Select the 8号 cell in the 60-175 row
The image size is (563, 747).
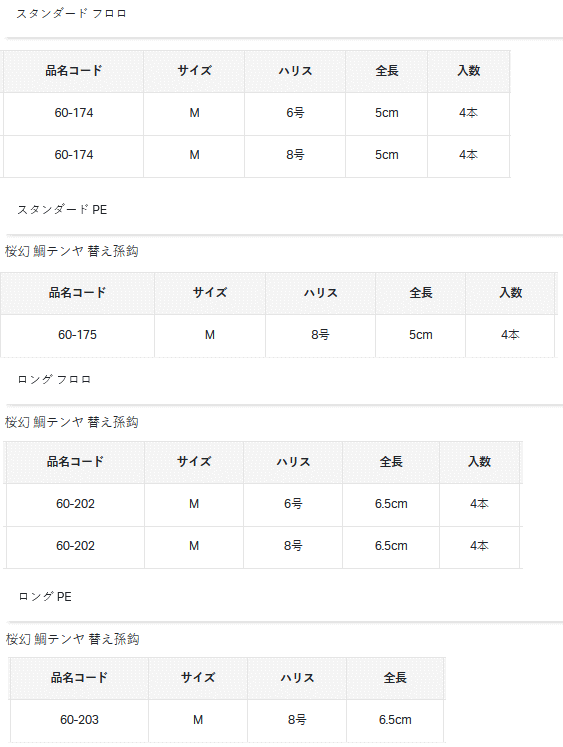[320, 335]
